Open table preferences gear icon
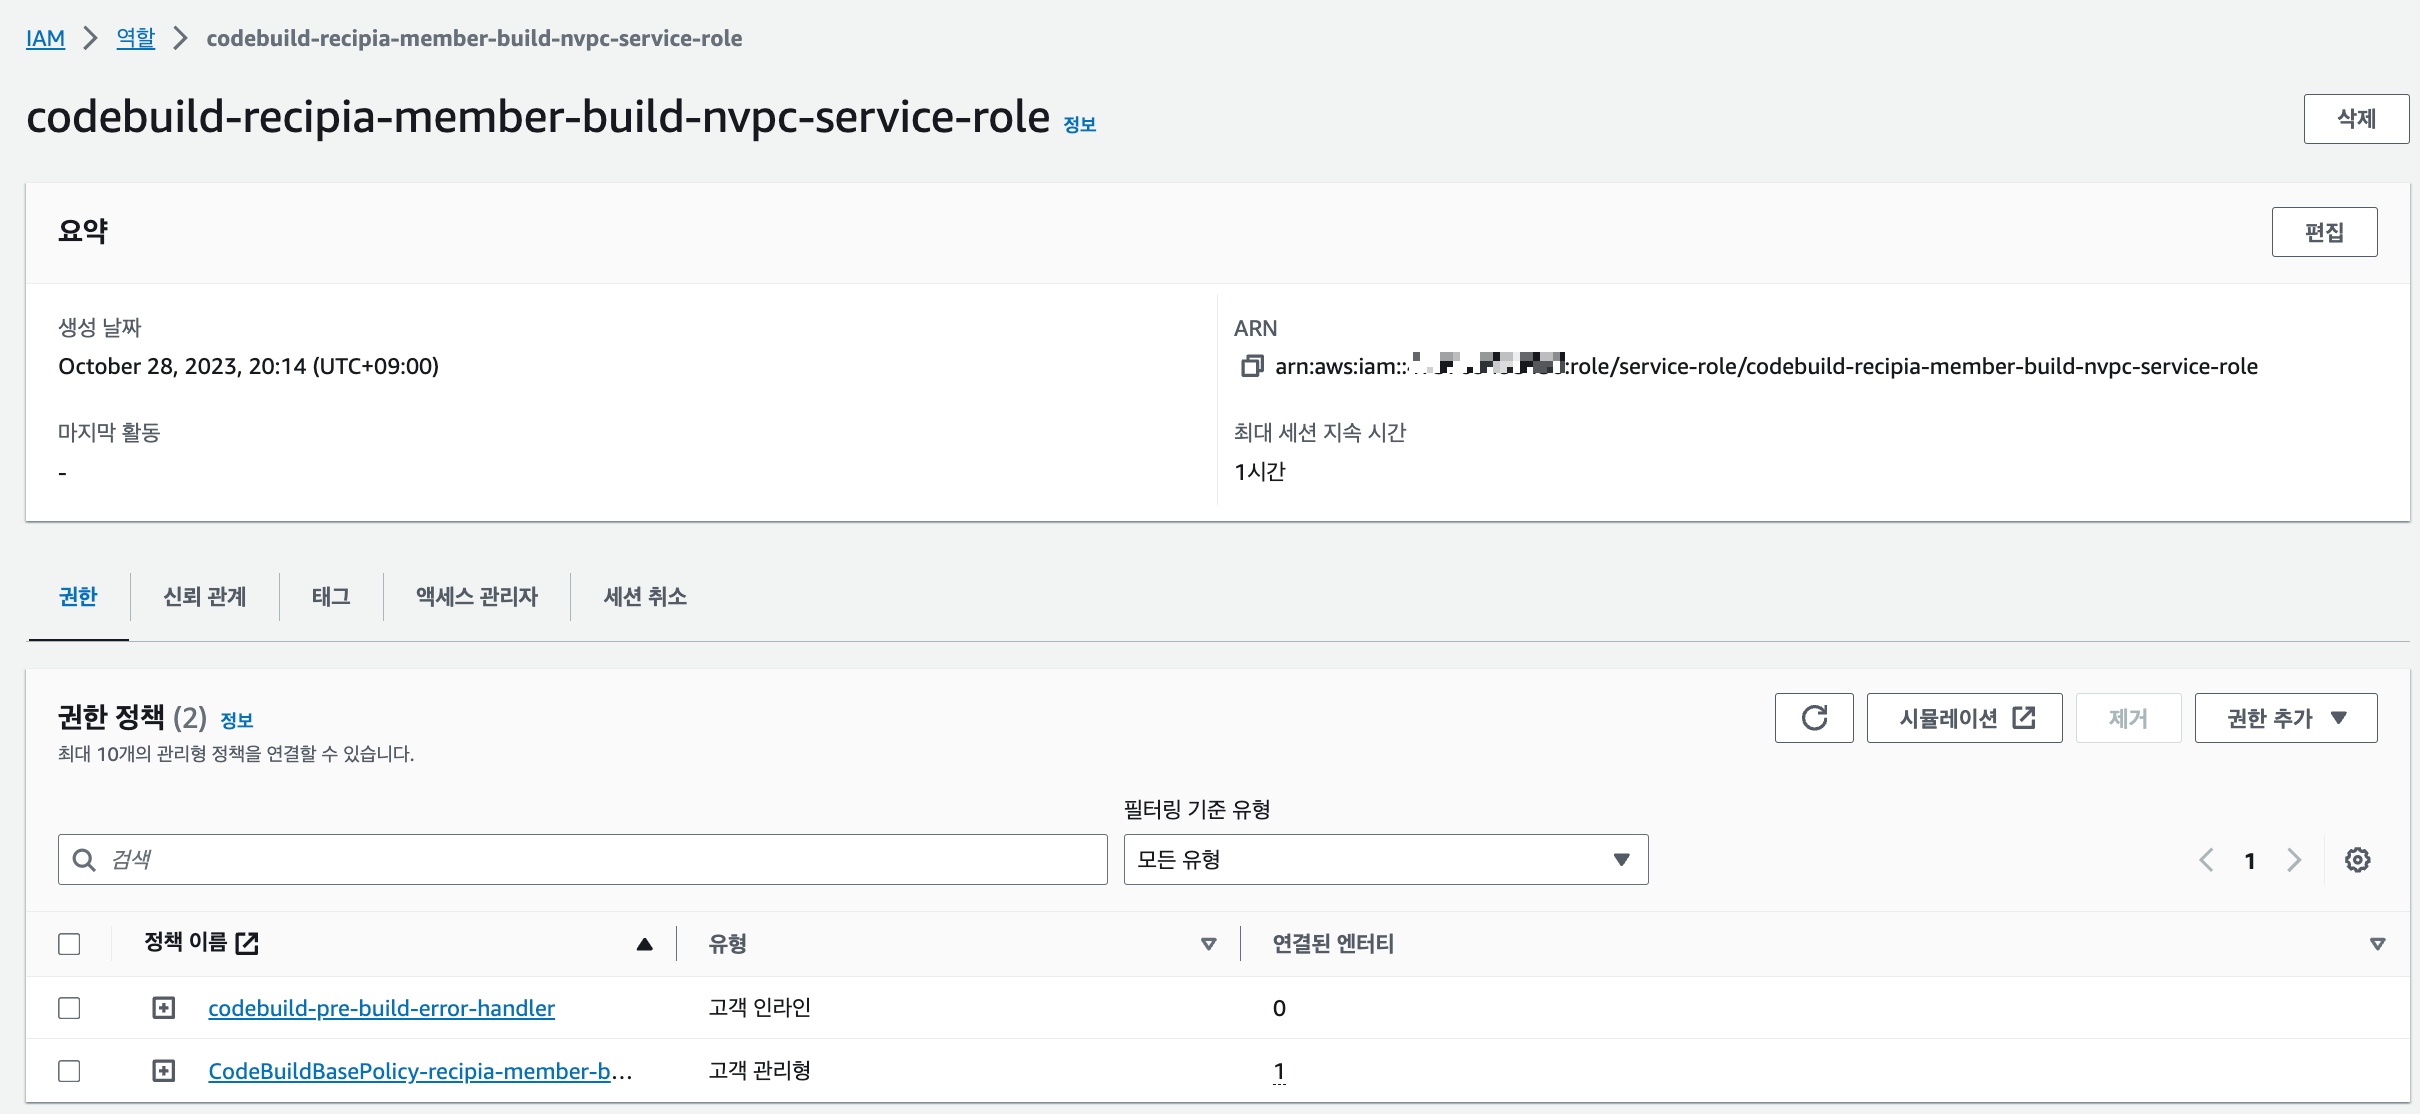Viewport: 2420px width, 1114px height. [x=2357, y=860]
